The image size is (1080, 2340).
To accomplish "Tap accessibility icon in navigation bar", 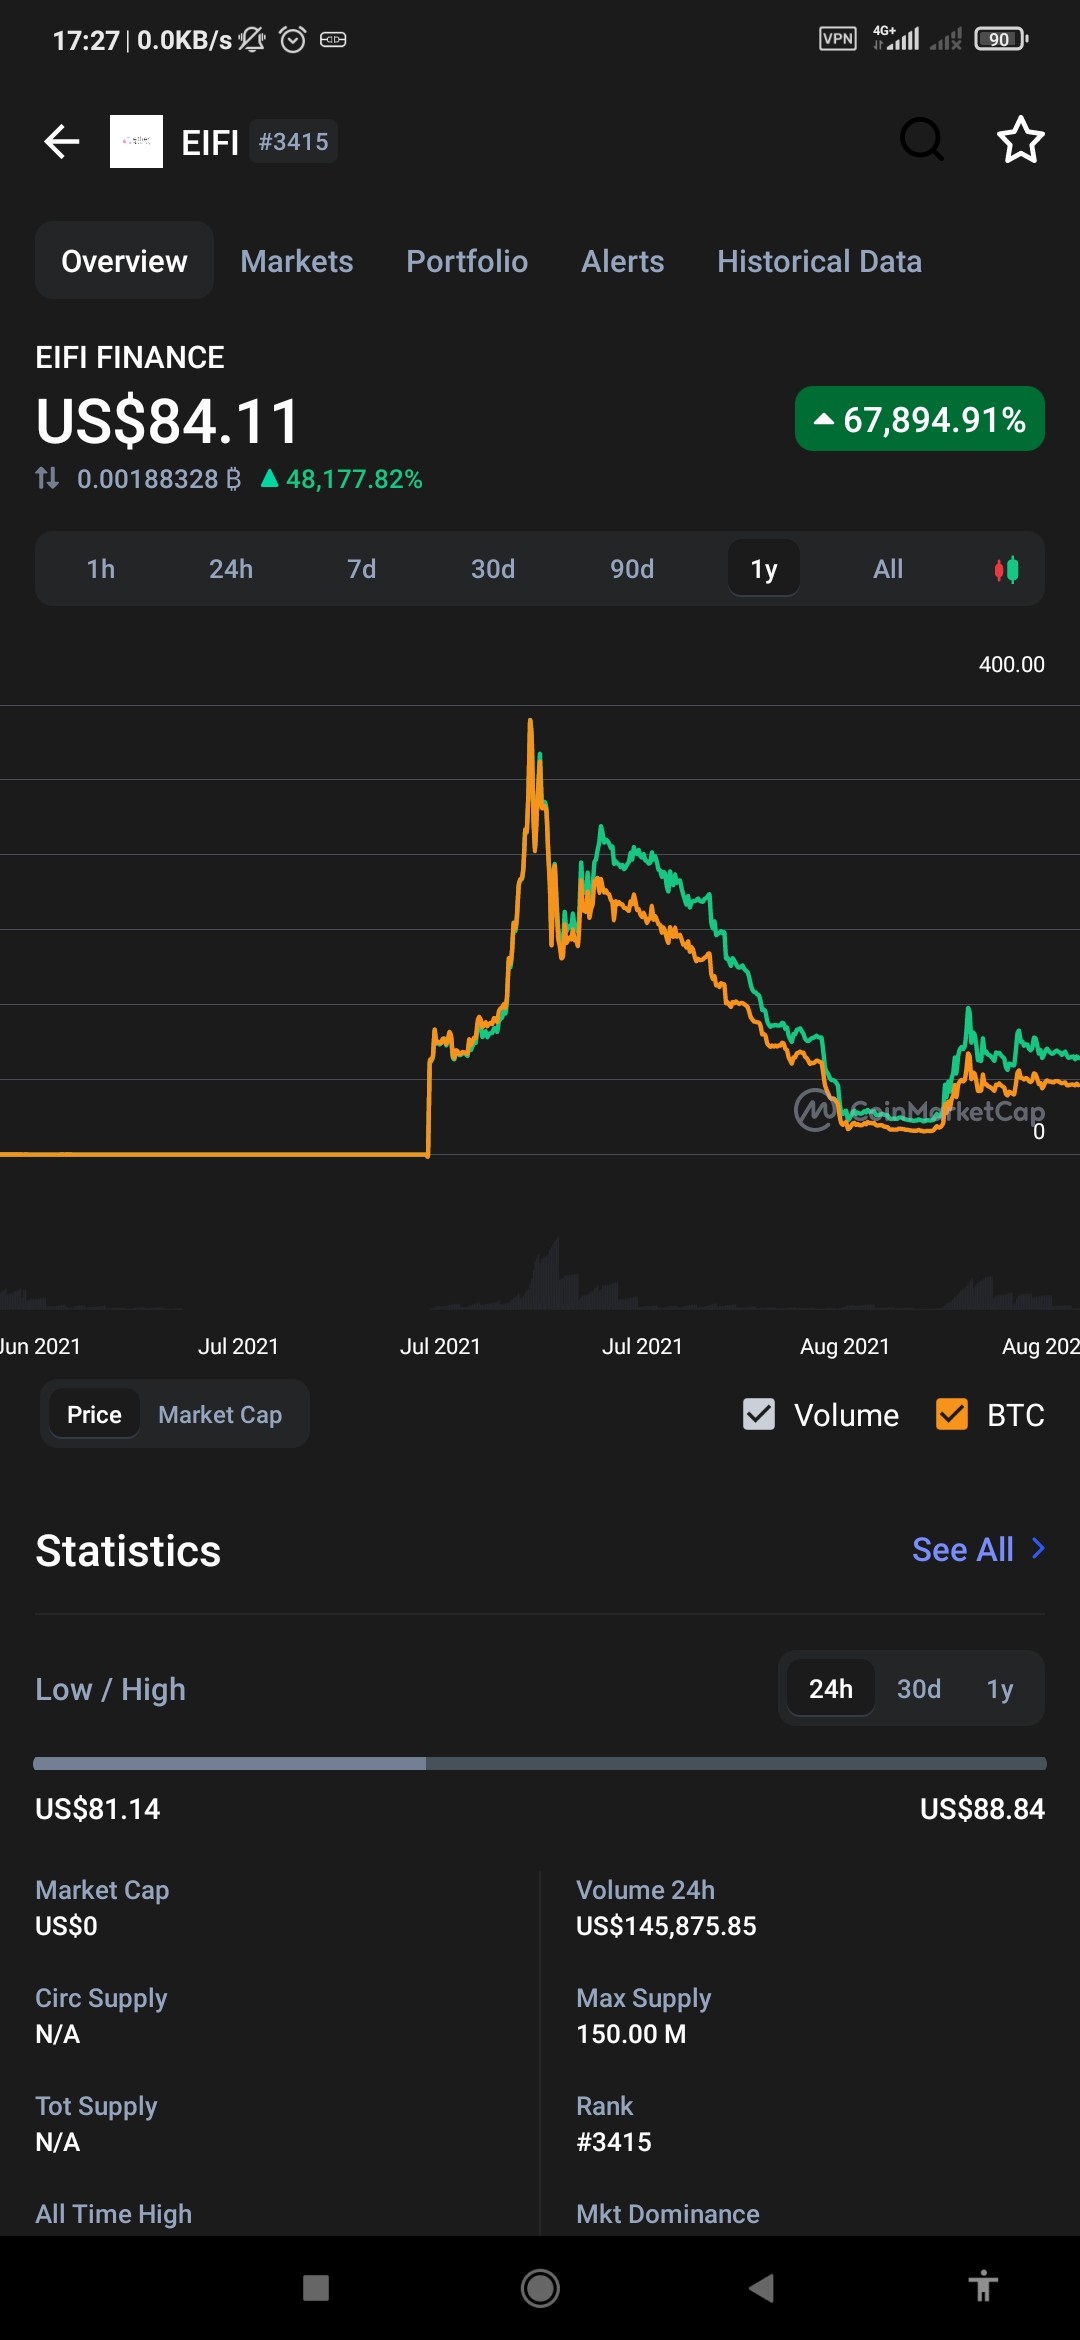I will coord(983,2286).
